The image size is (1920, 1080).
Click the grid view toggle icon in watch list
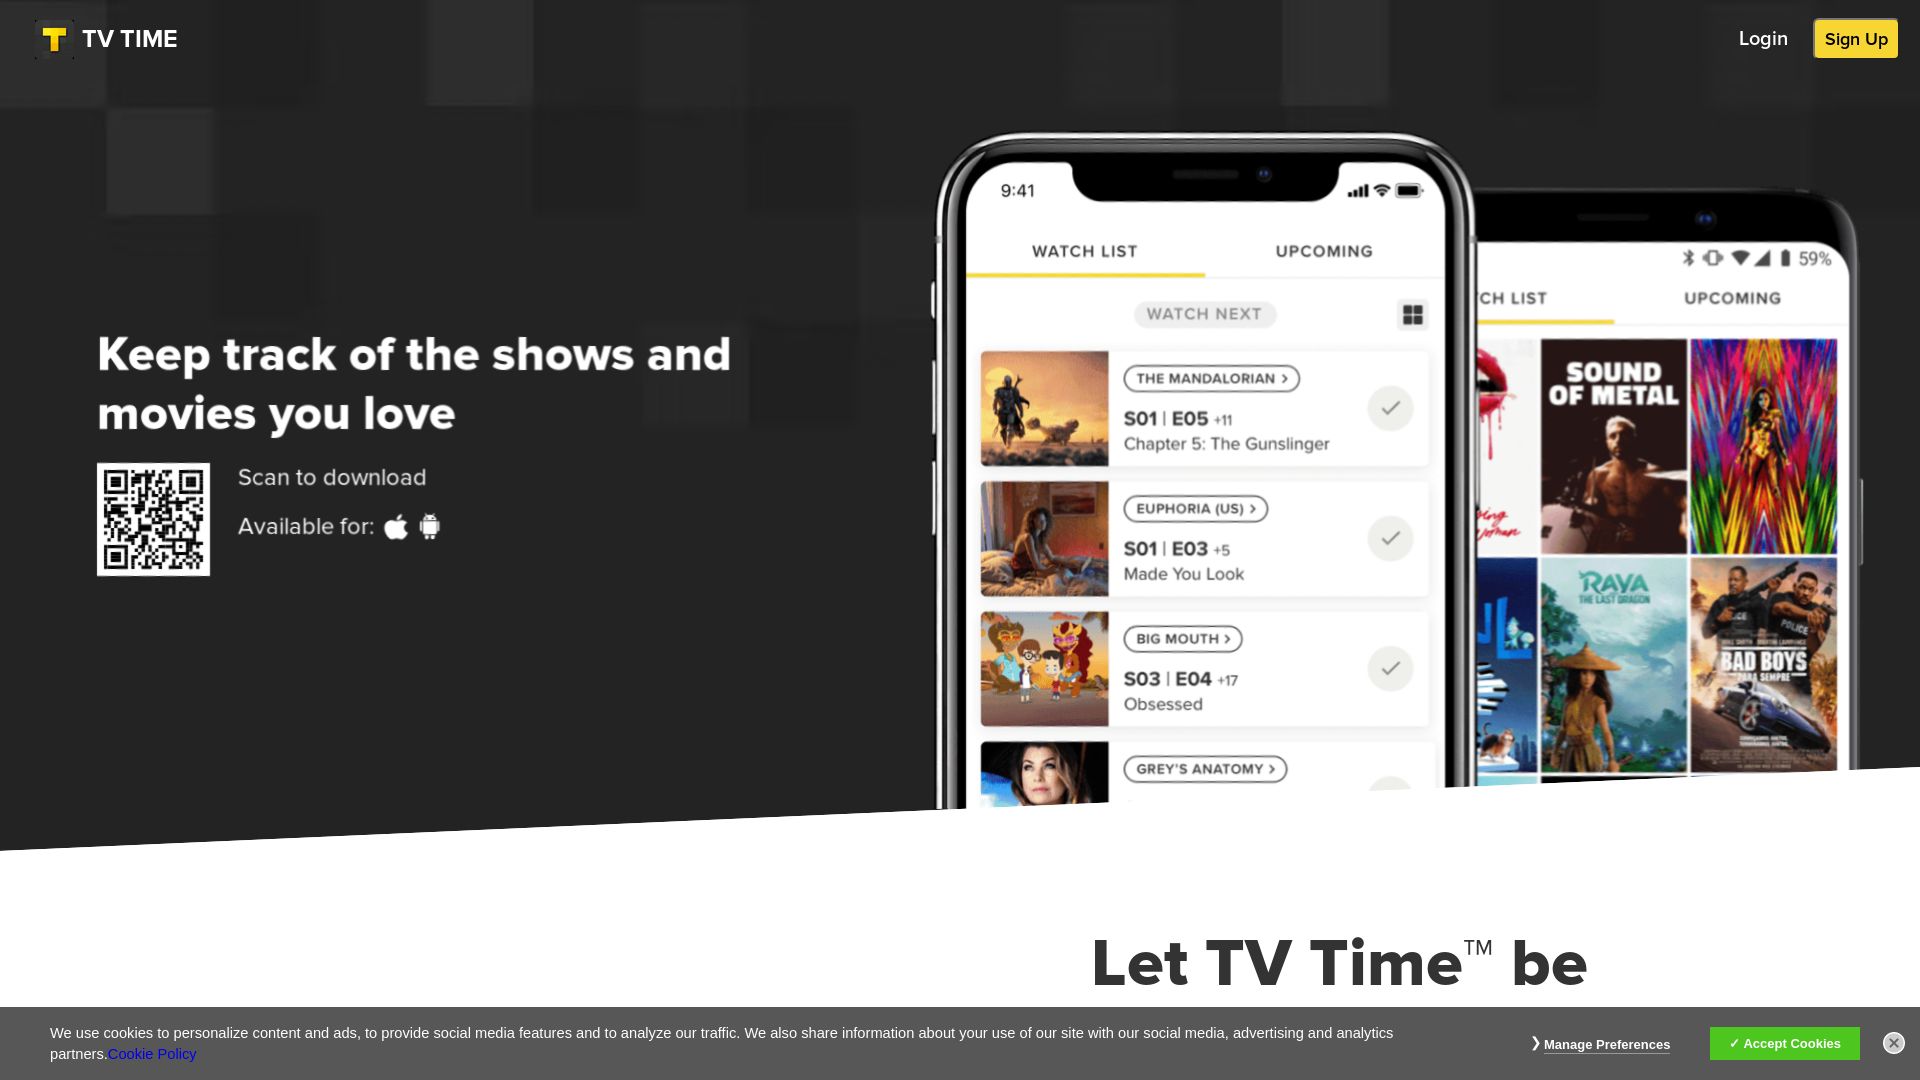click(x=1412, y=314)
